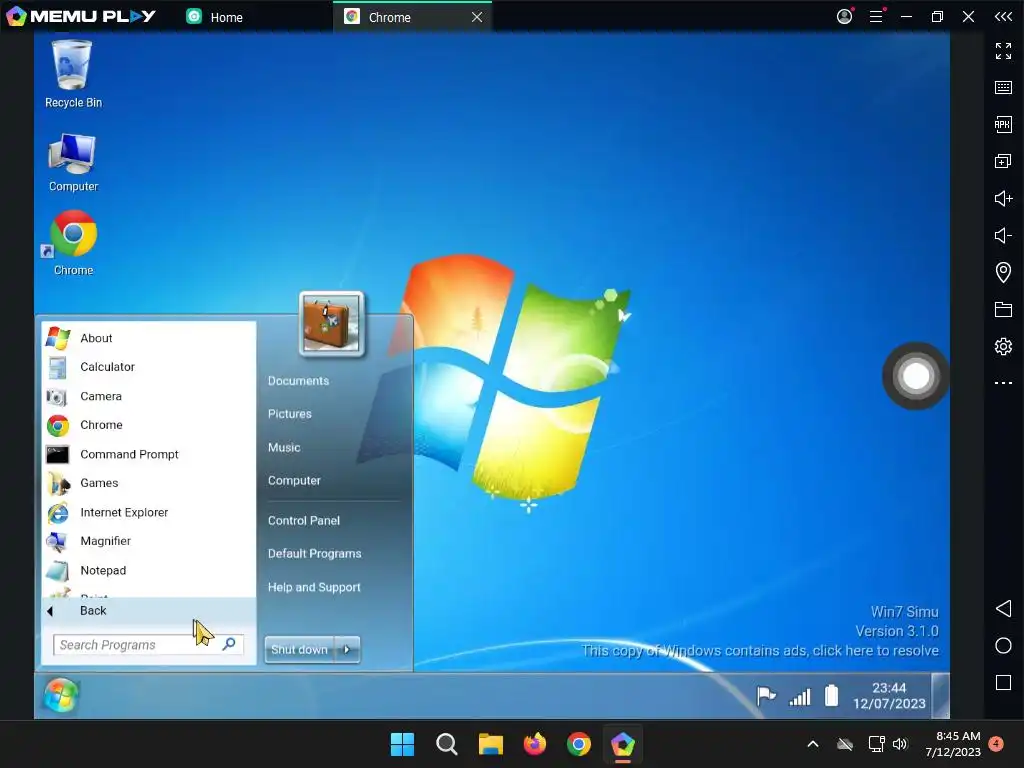
Task: Click the floating round assistive button
Action: 916,376
